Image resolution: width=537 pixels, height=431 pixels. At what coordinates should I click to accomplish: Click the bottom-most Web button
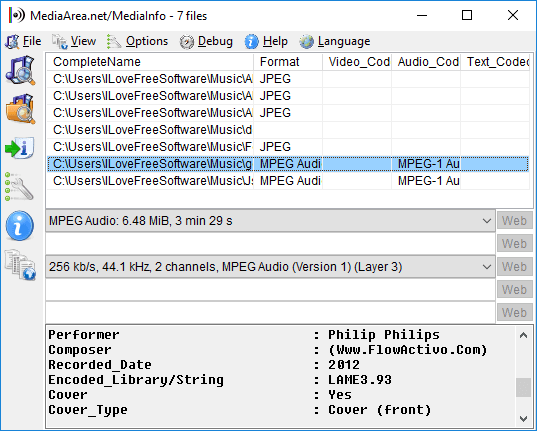[514, 313]
